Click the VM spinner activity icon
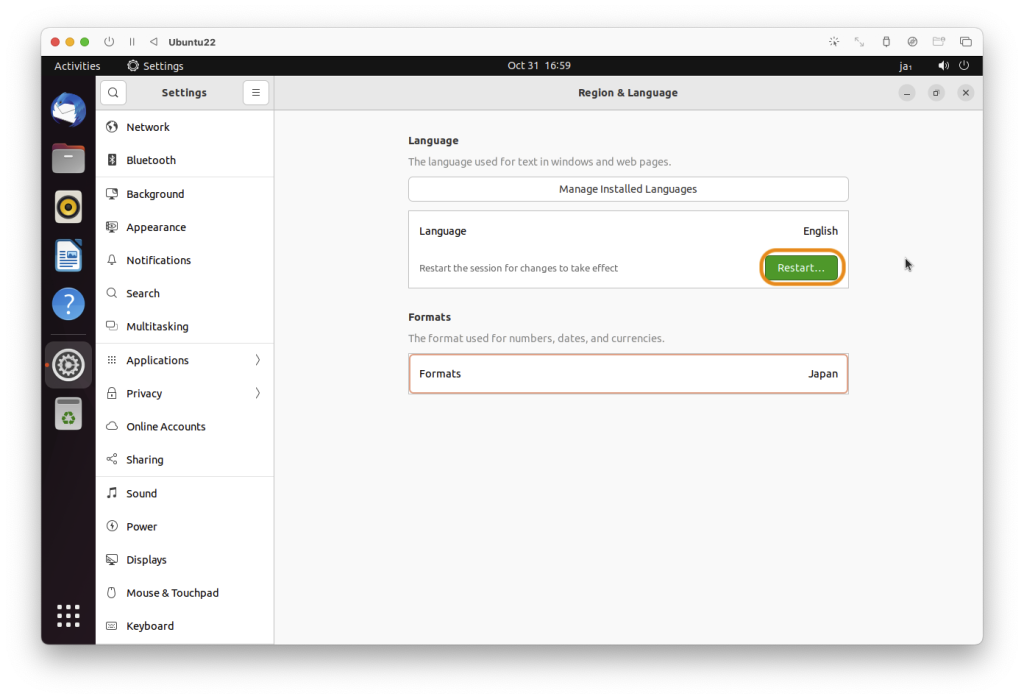This screenshot has height=699, width=1024. tap(834, 42)
